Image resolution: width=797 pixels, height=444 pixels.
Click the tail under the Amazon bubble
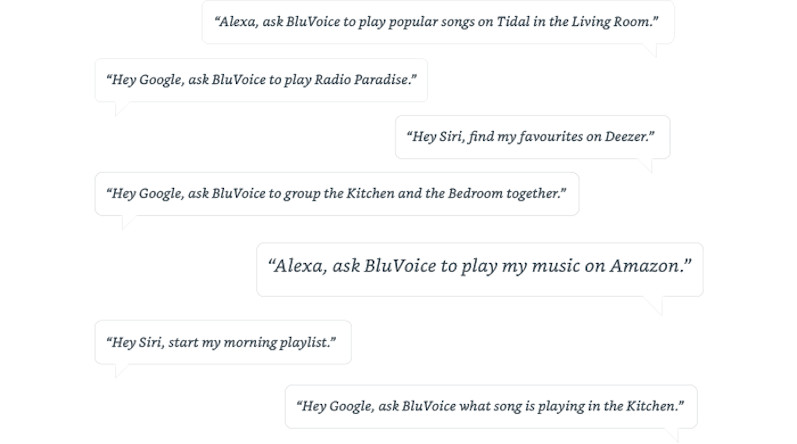pyautogui.click(x=655, y=305)
